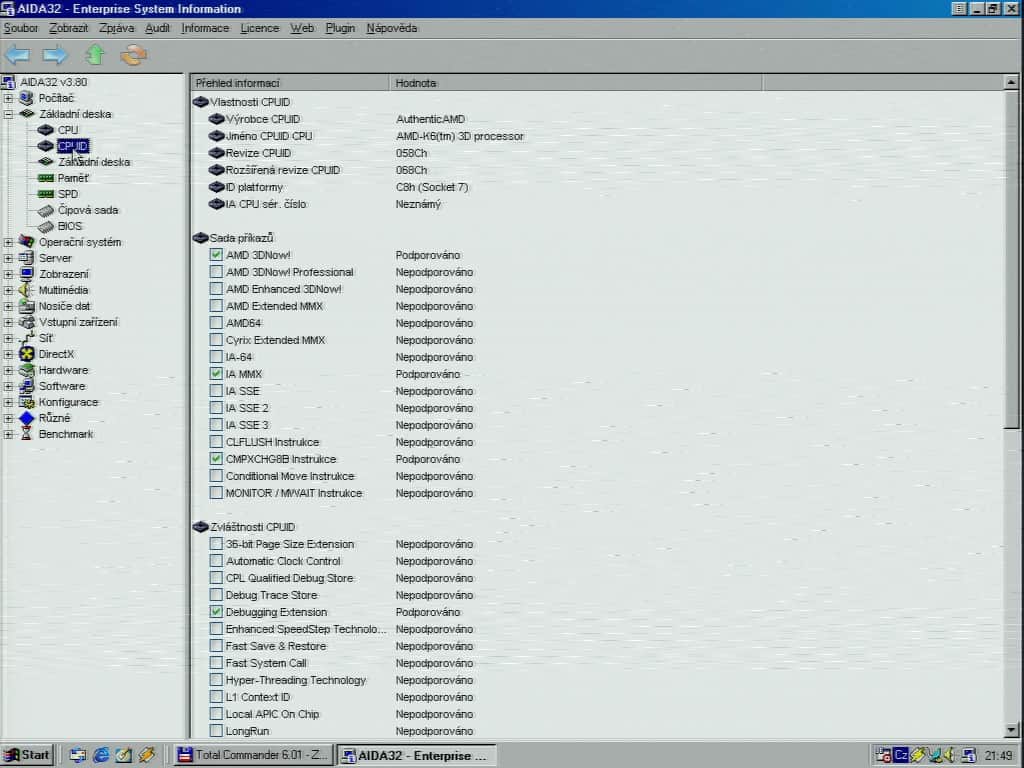Expand the Benchmark tree node
The image size is (1024, 768).
[8, 434]
